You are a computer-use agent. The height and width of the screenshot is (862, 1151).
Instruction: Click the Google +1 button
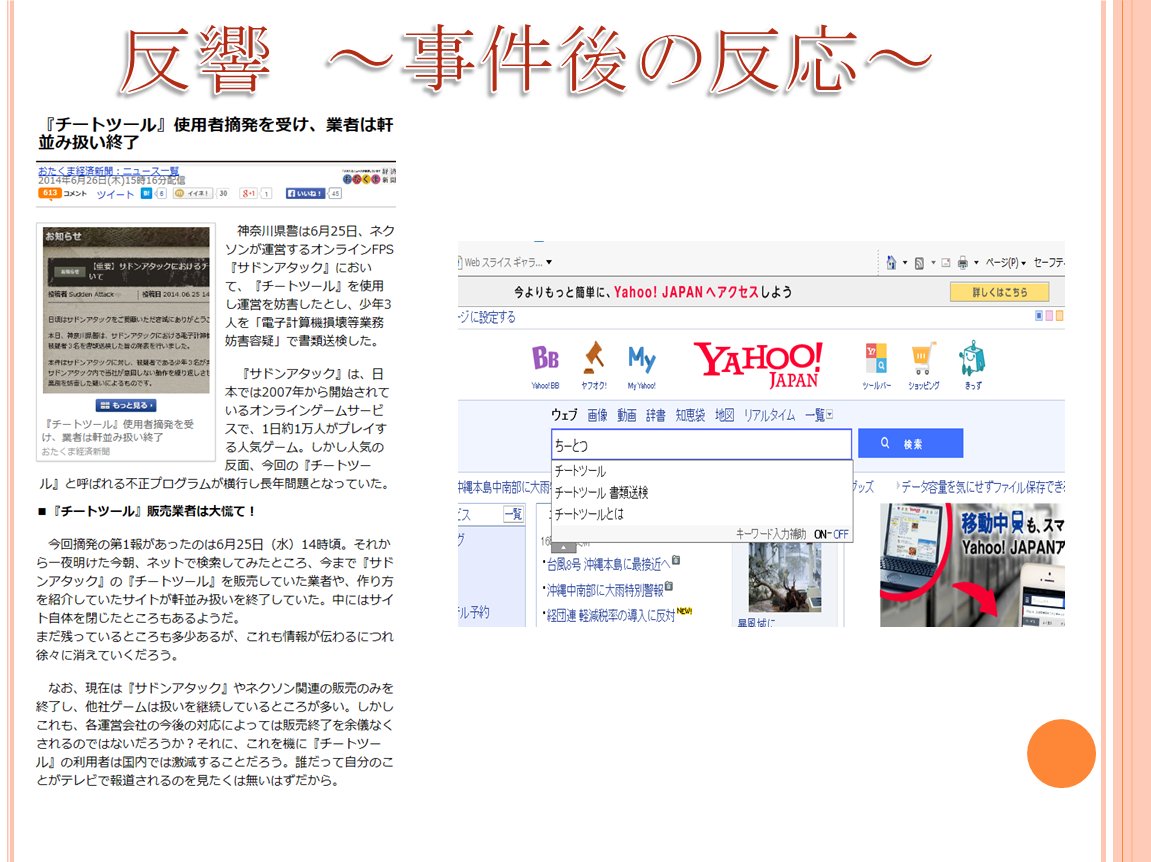[x=249, y=193]
